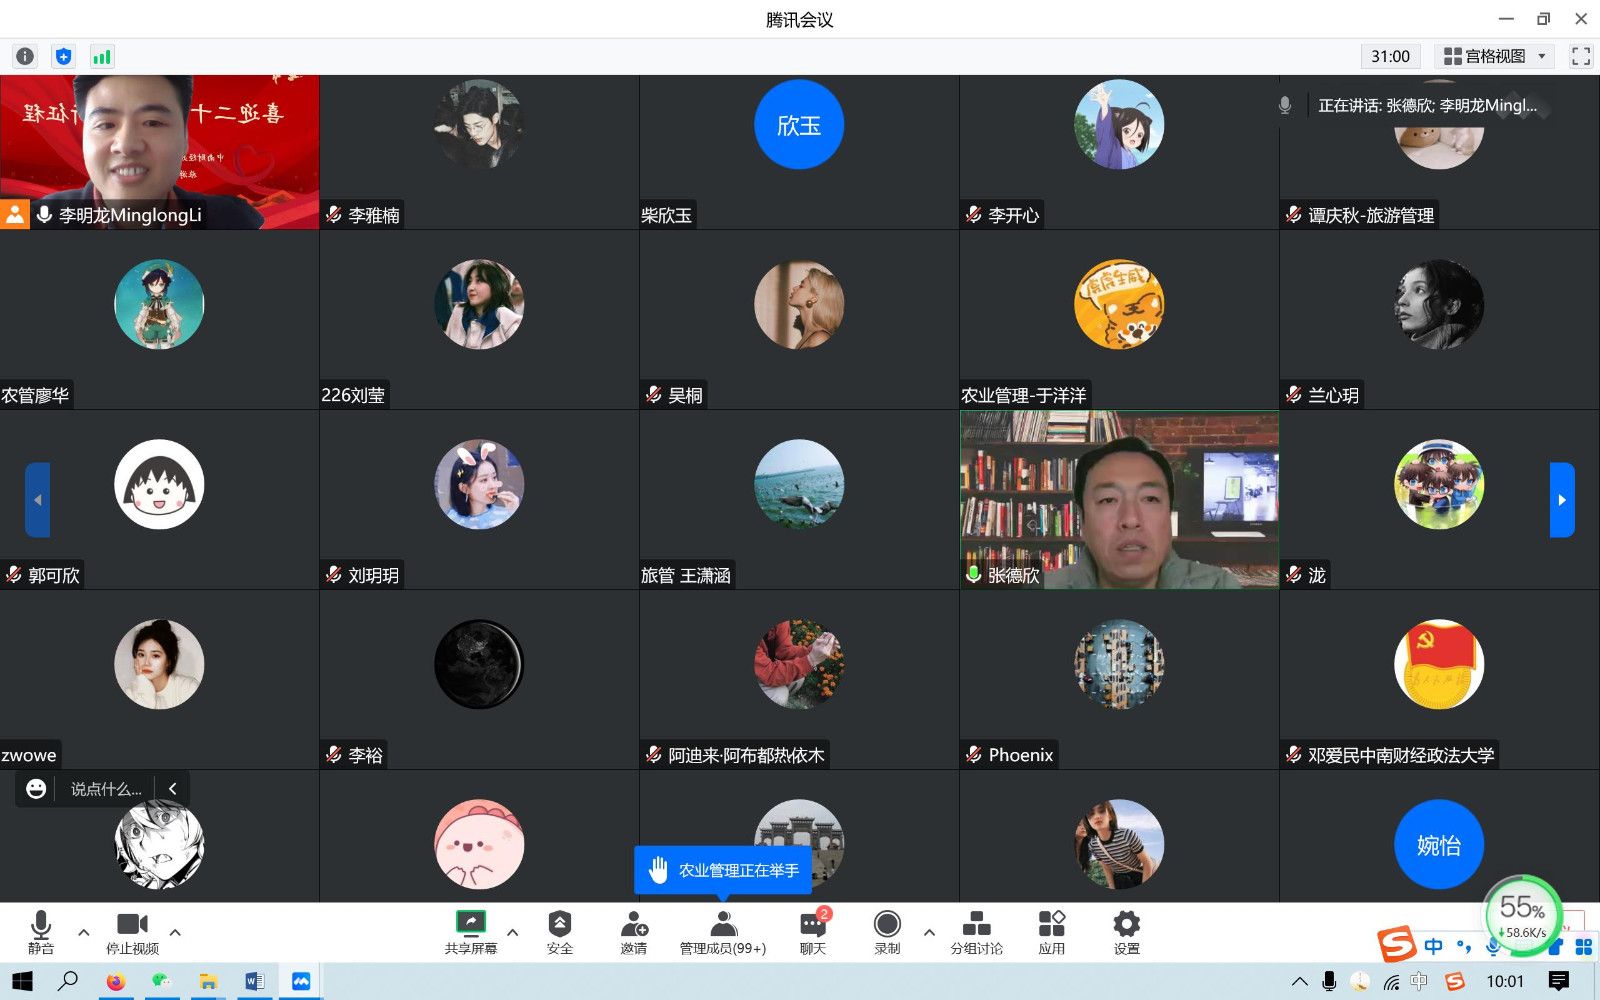1600x1000 pixels.
Task: Open the 邀请 invite dialog
Action: pos(634,932)
